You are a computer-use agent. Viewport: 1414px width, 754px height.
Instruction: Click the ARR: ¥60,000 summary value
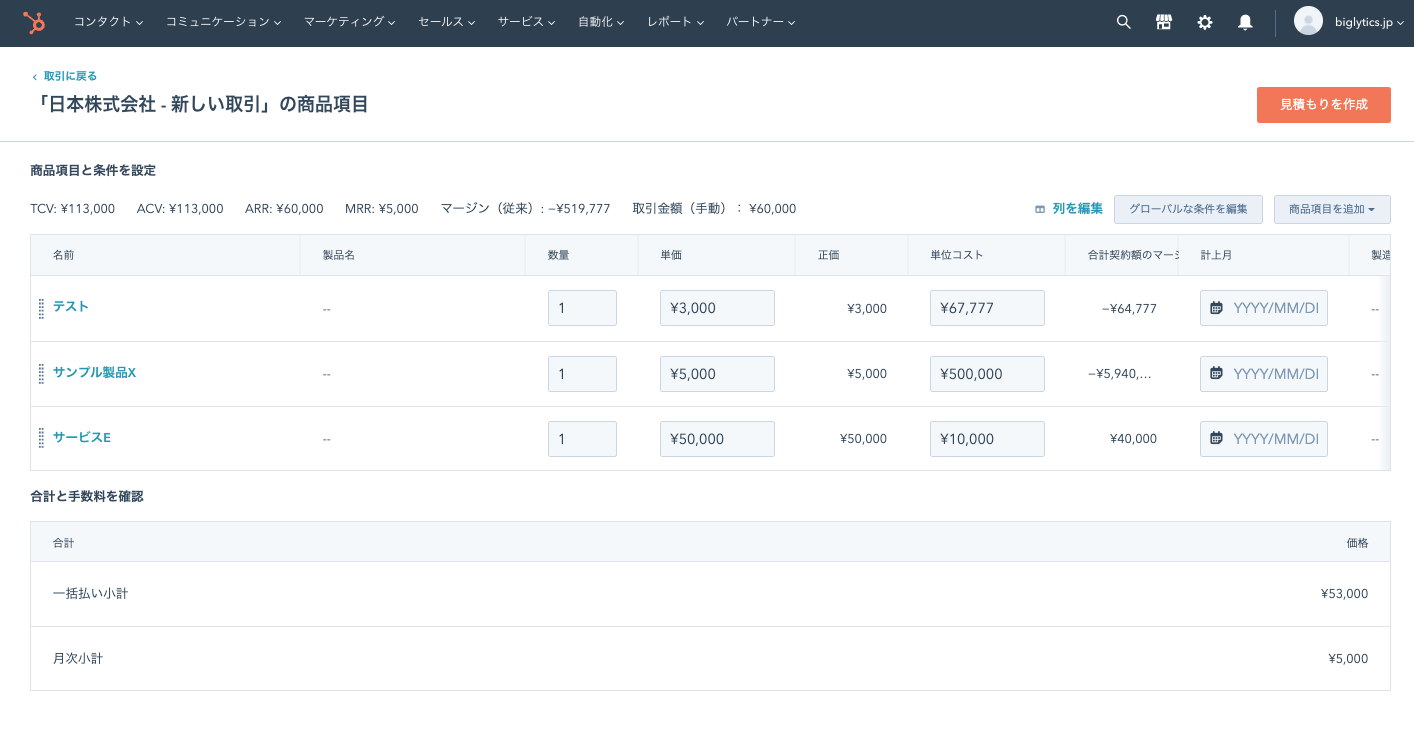tap(284, 209)
